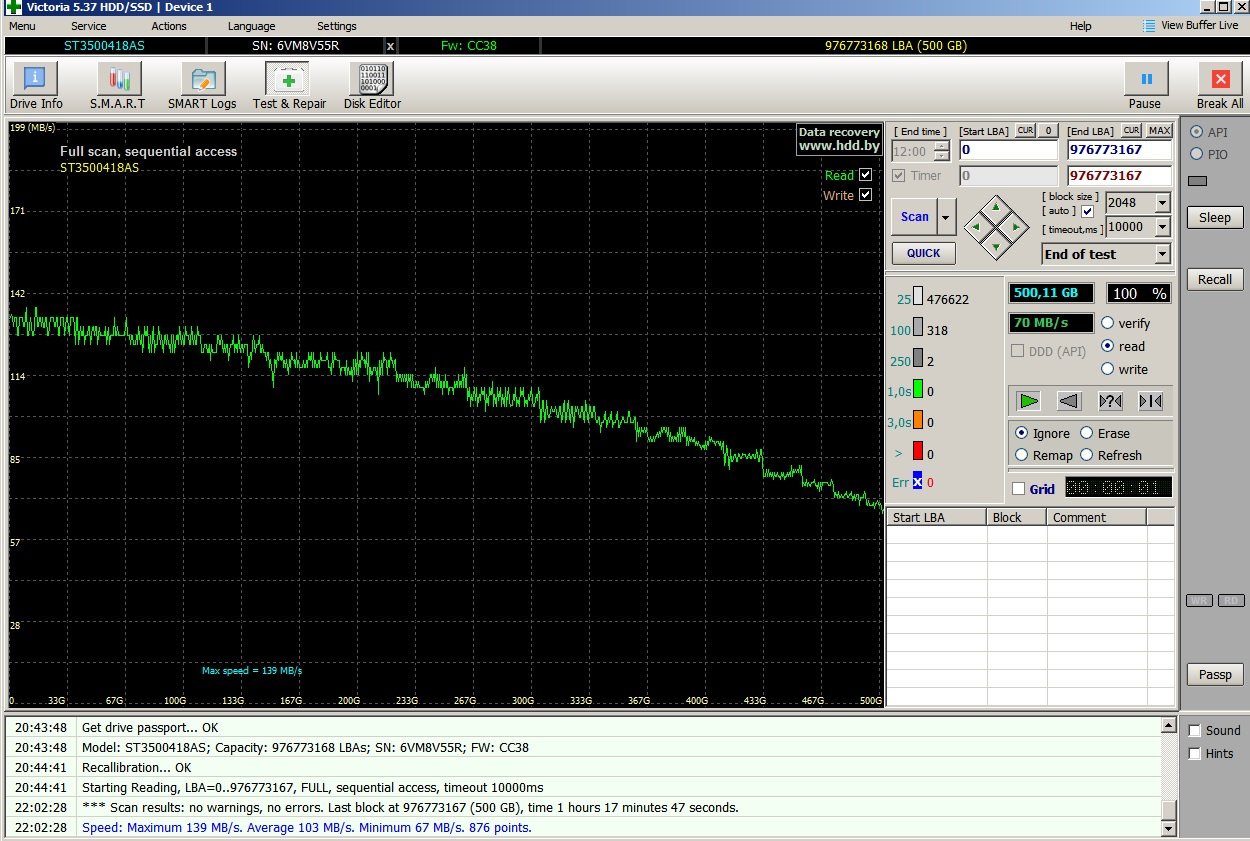The image size is (1250, 841).
Task: Select the Remap radio option
Action: coord(1021,455)
